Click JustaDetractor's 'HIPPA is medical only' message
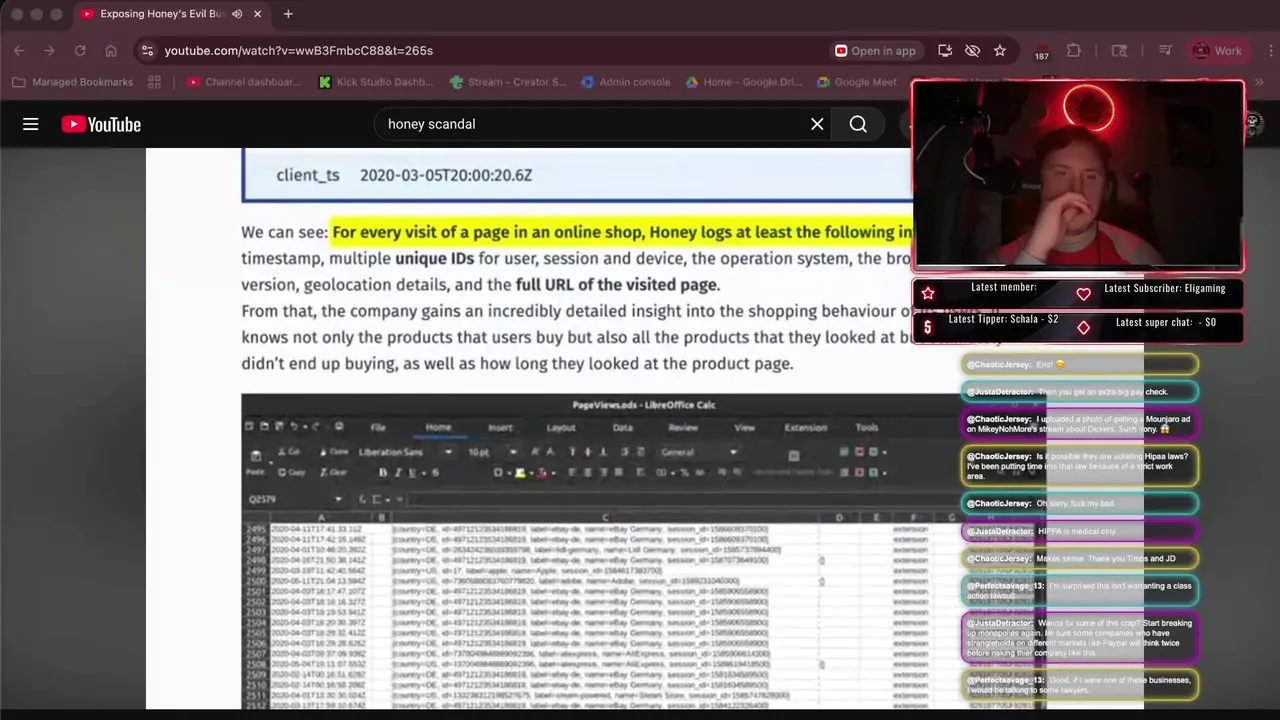 (1079, 531)
